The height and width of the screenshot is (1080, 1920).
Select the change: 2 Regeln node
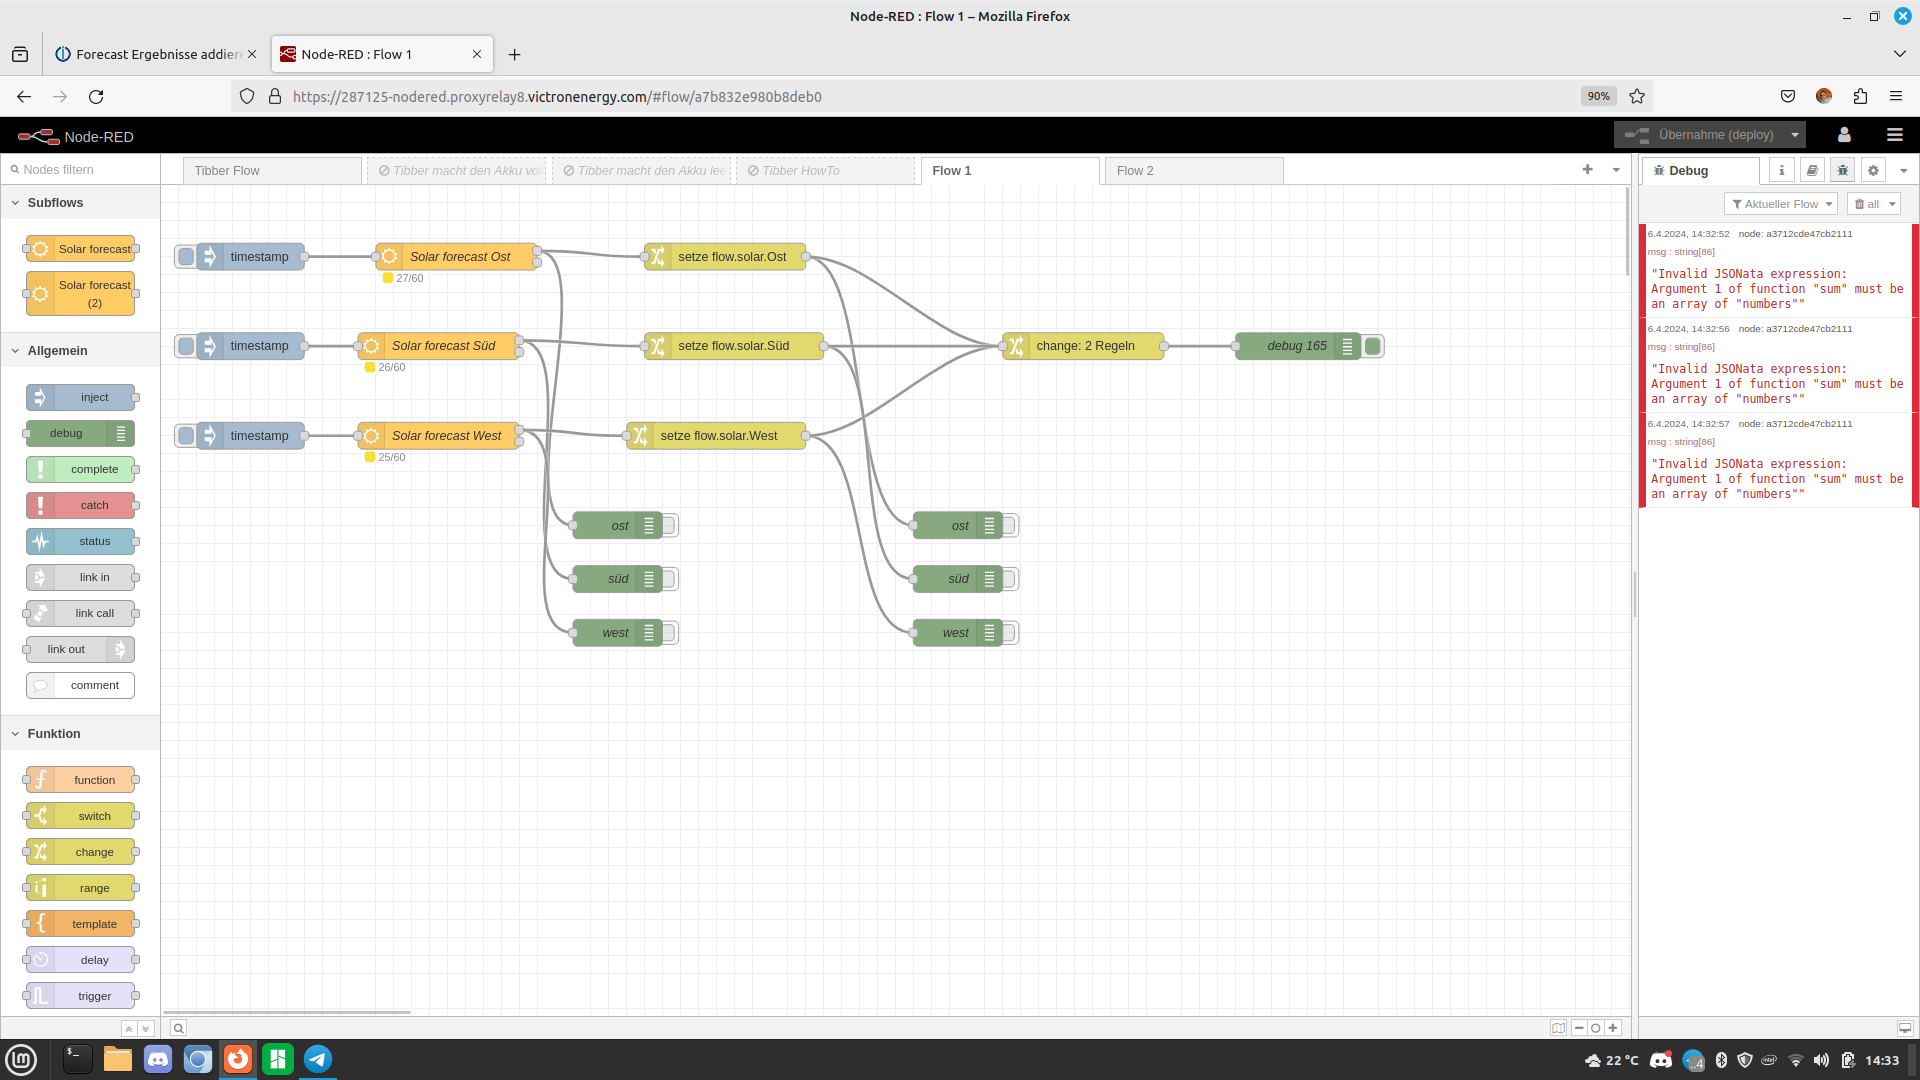pyautogui.click(x=1083, y=346)
